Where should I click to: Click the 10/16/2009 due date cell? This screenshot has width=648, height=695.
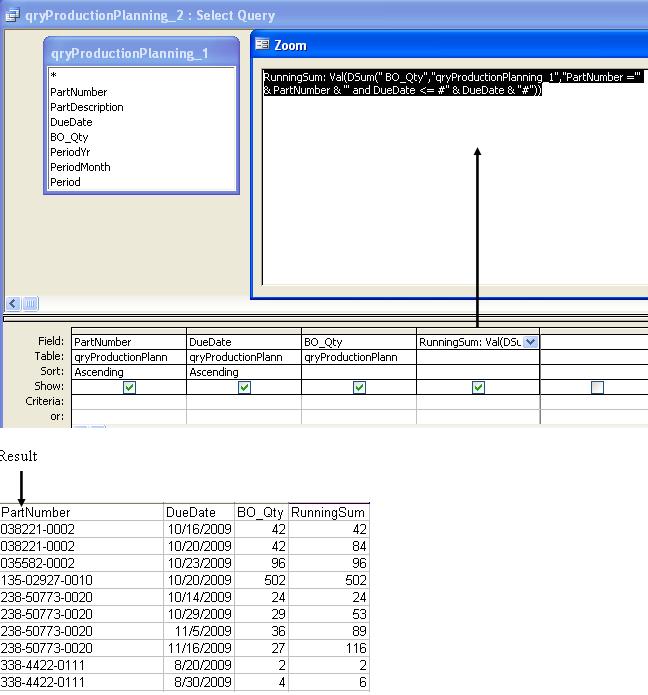pos(199,529)
